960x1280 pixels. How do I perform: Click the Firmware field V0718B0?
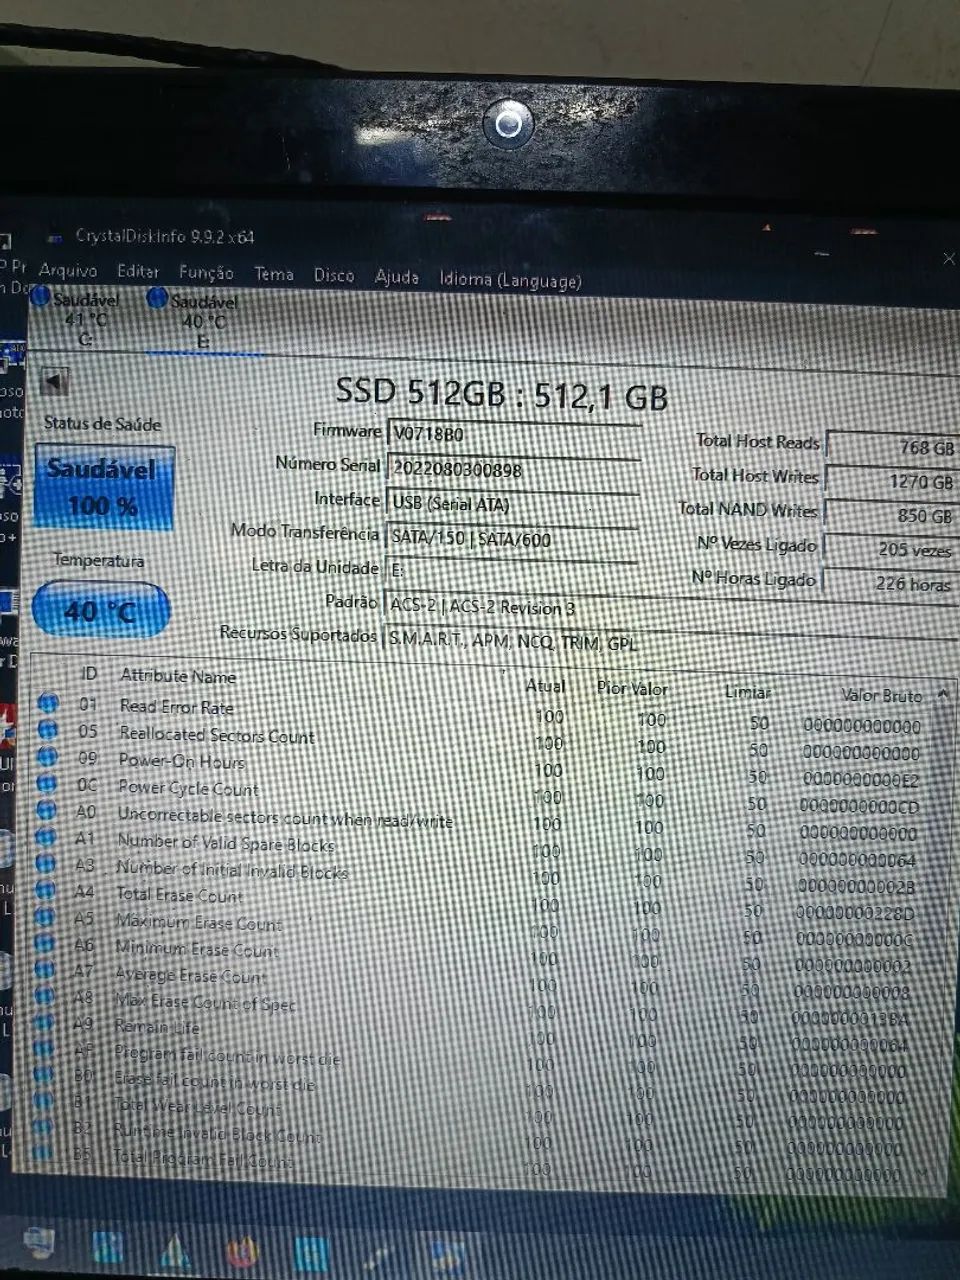(x=513, y=435)
